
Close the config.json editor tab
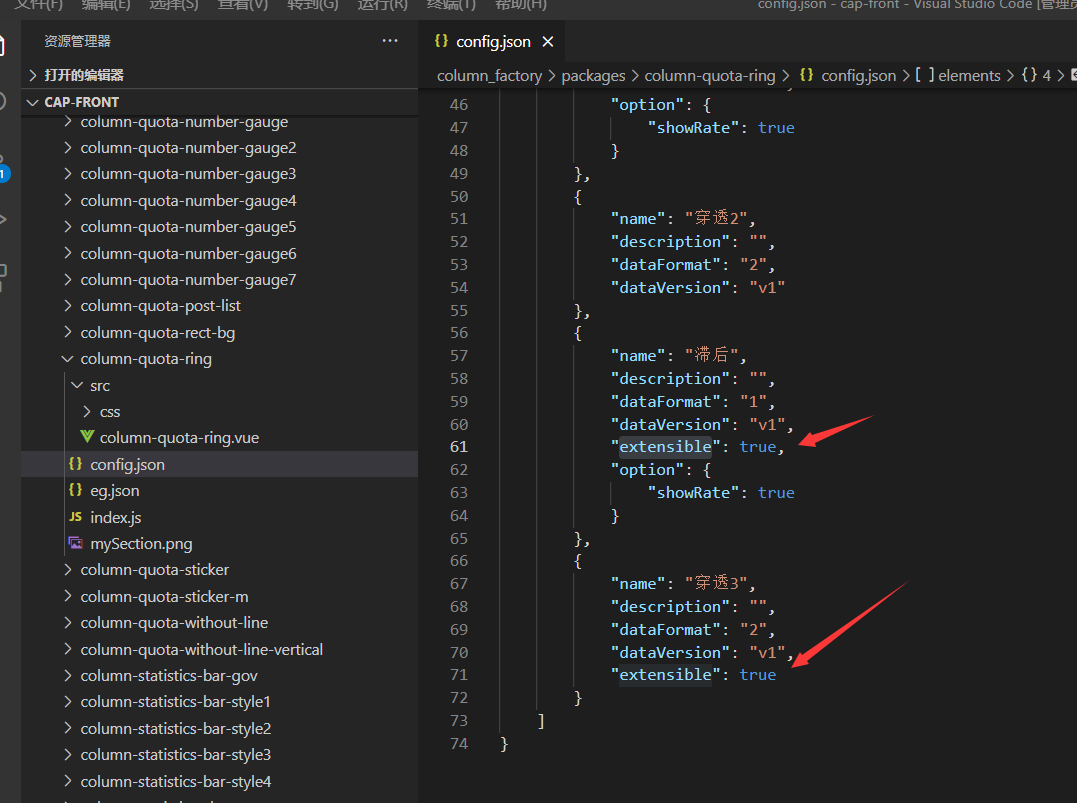coord(547,41)
